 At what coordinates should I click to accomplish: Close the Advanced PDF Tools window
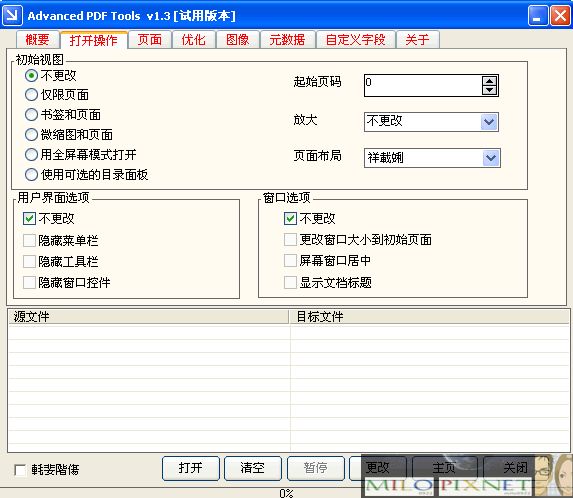560,16
